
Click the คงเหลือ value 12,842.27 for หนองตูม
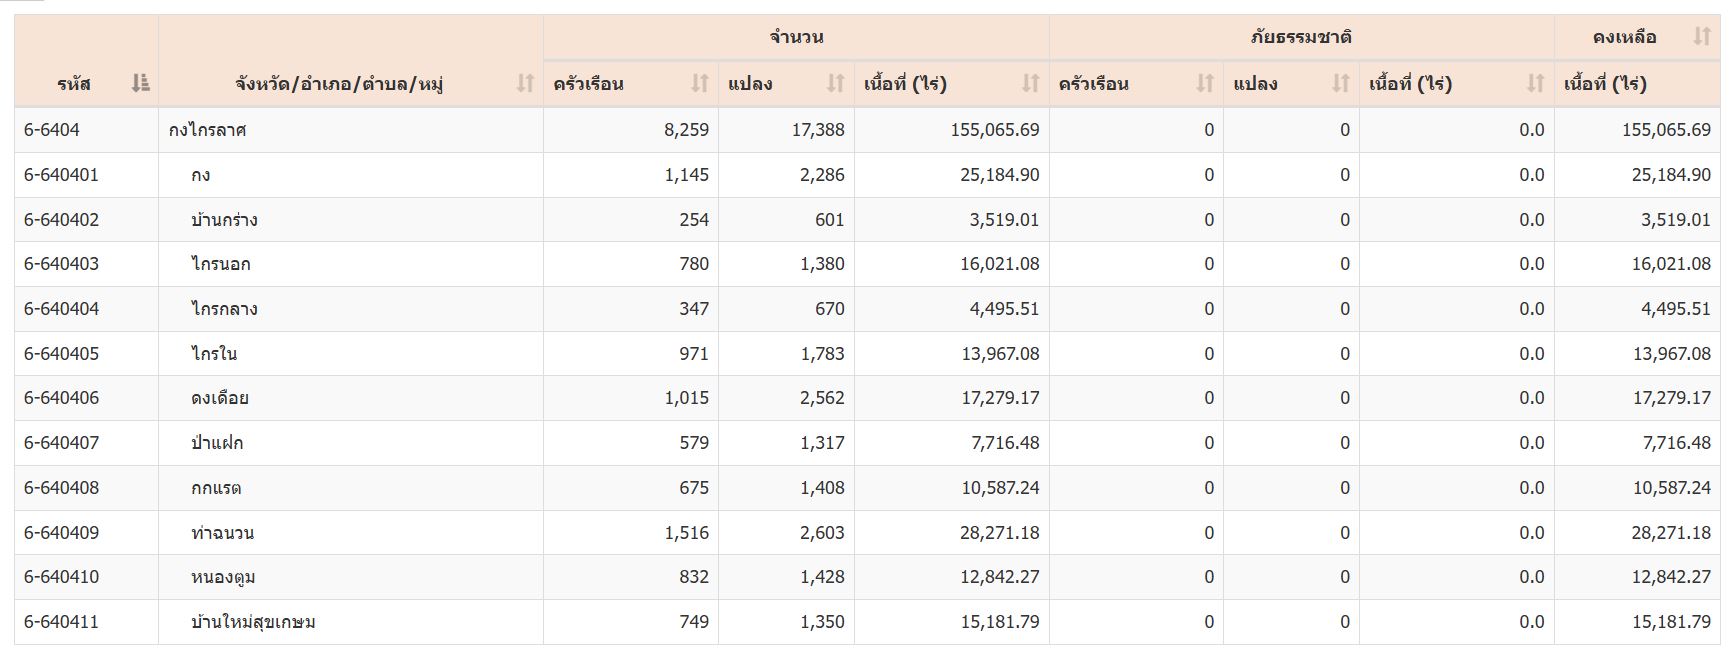[x=1671, y=577]
